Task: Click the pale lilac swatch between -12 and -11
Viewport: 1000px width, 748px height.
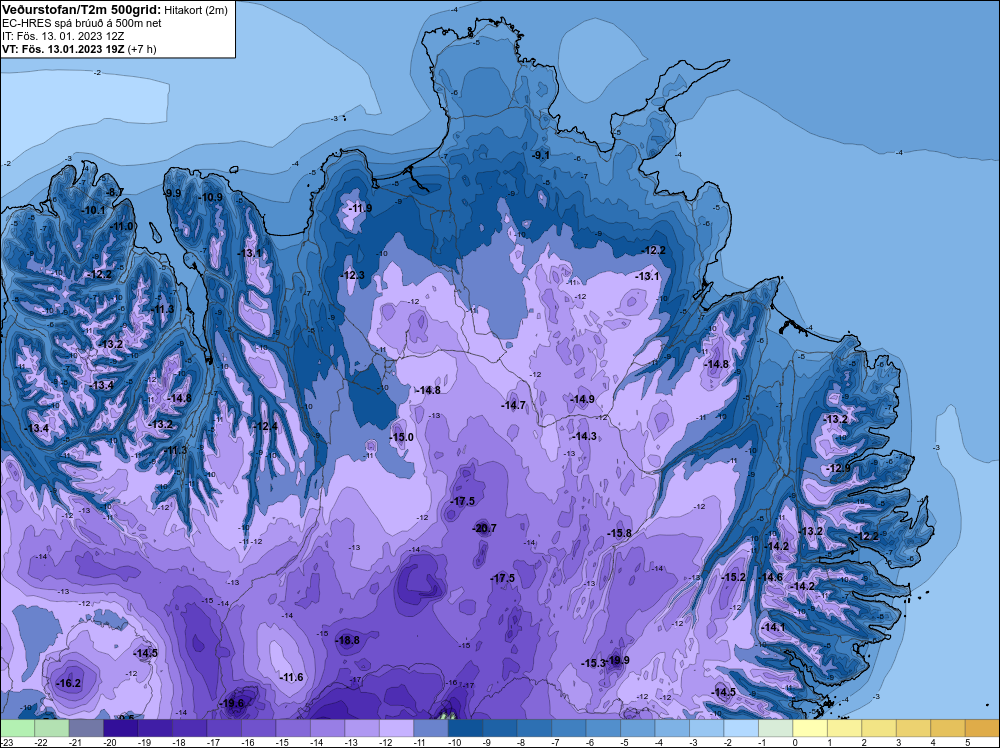Action: click(396, 728)
